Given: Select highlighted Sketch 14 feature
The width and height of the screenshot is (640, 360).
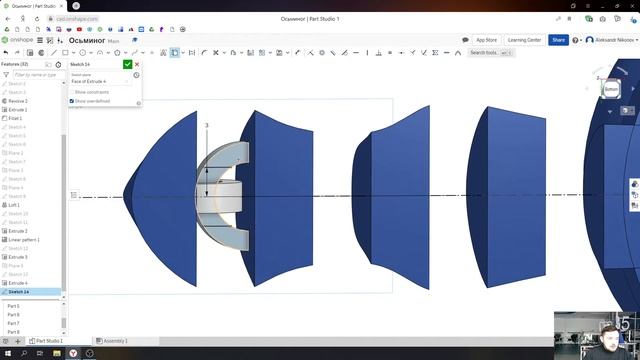Looking at the screenshot, I should point(31,292).
